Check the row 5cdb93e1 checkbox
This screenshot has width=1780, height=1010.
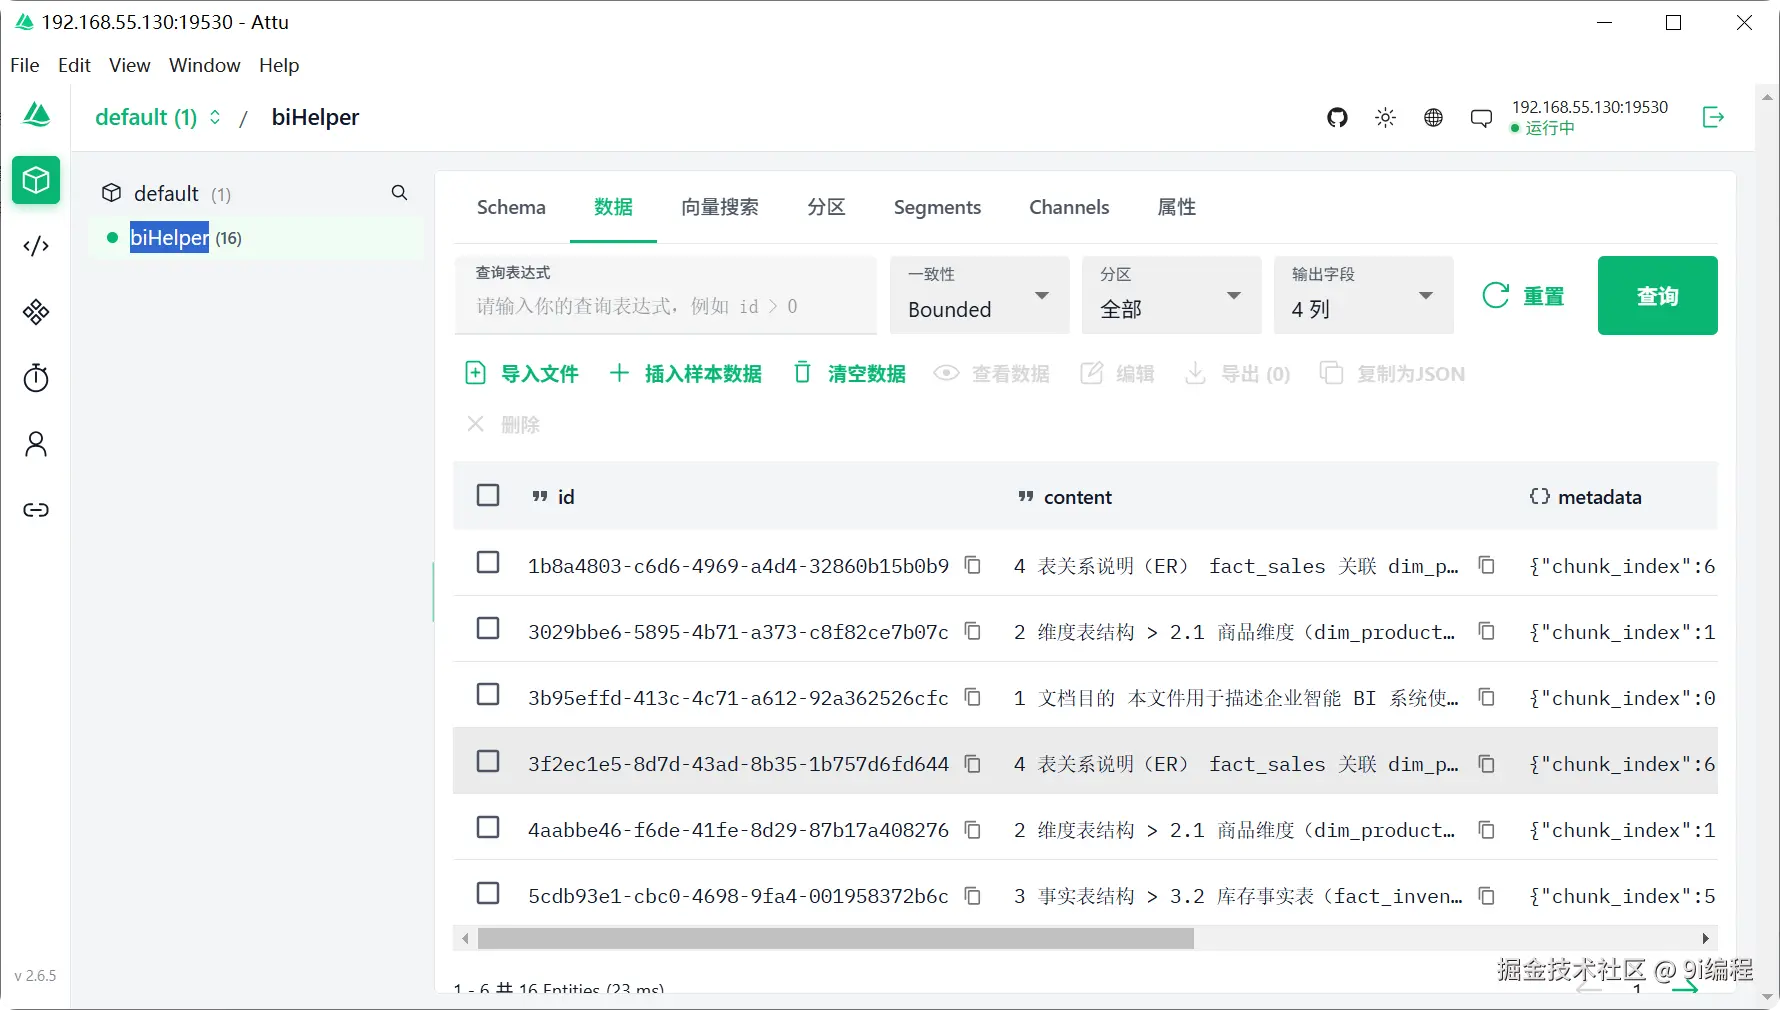coord(488,893)
